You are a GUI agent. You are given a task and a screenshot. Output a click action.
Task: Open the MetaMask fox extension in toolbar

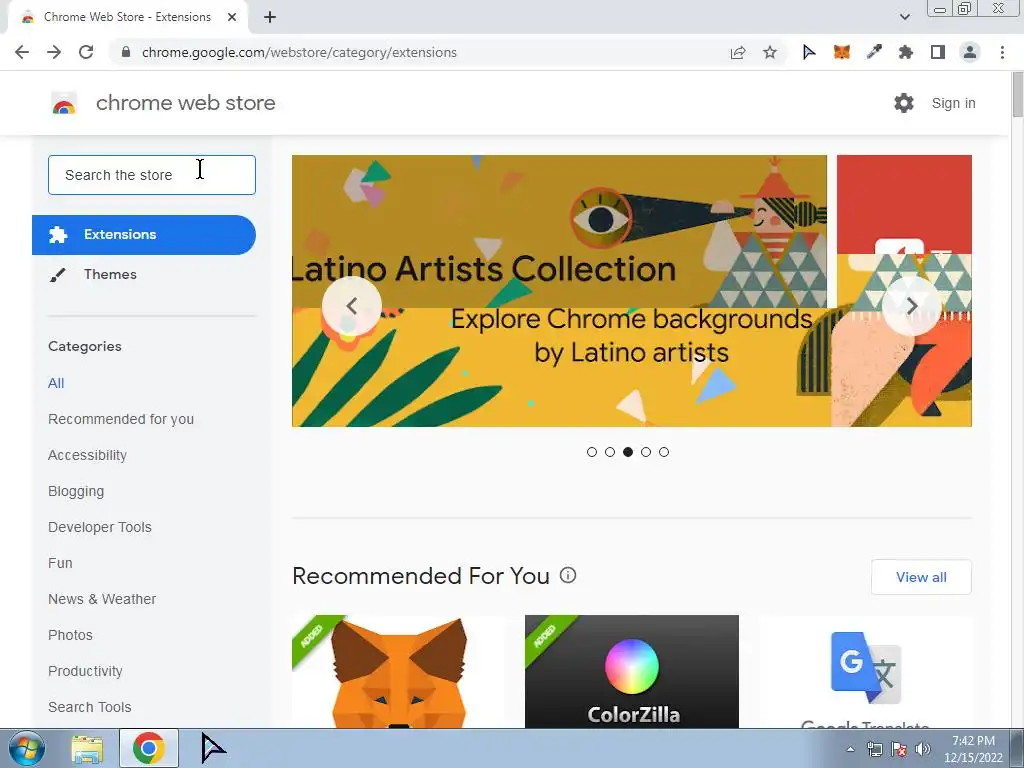[842, 52]
